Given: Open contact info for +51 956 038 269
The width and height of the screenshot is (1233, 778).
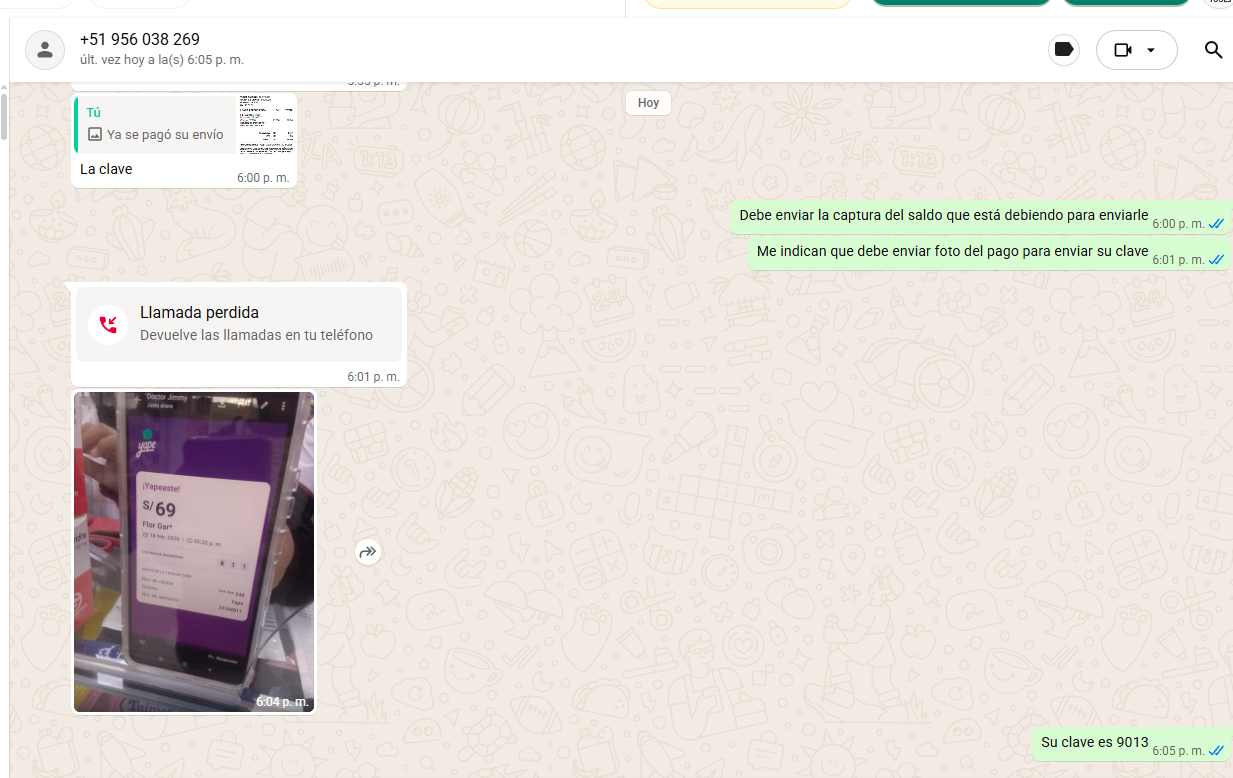Looking at the screenshot, I should [140, 40].
